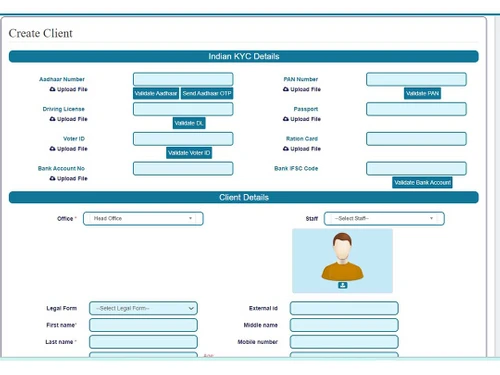The width and height of the screenshot is (500, 375).
Task: Click the Voter ID input field
Action: coord(183,139)
